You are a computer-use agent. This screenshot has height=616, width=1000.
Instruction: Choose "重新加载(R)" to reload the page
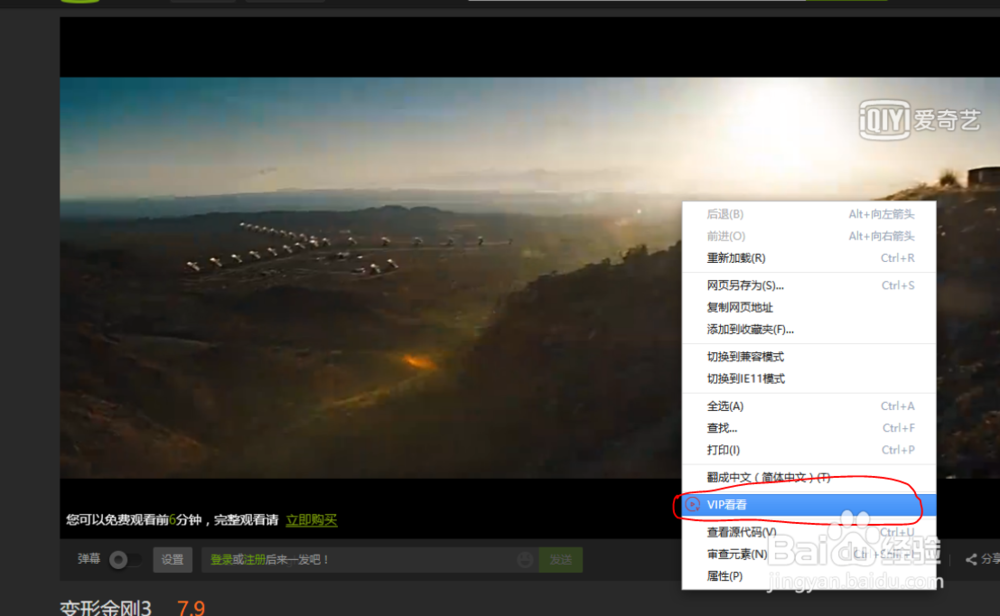coord(809,258)
